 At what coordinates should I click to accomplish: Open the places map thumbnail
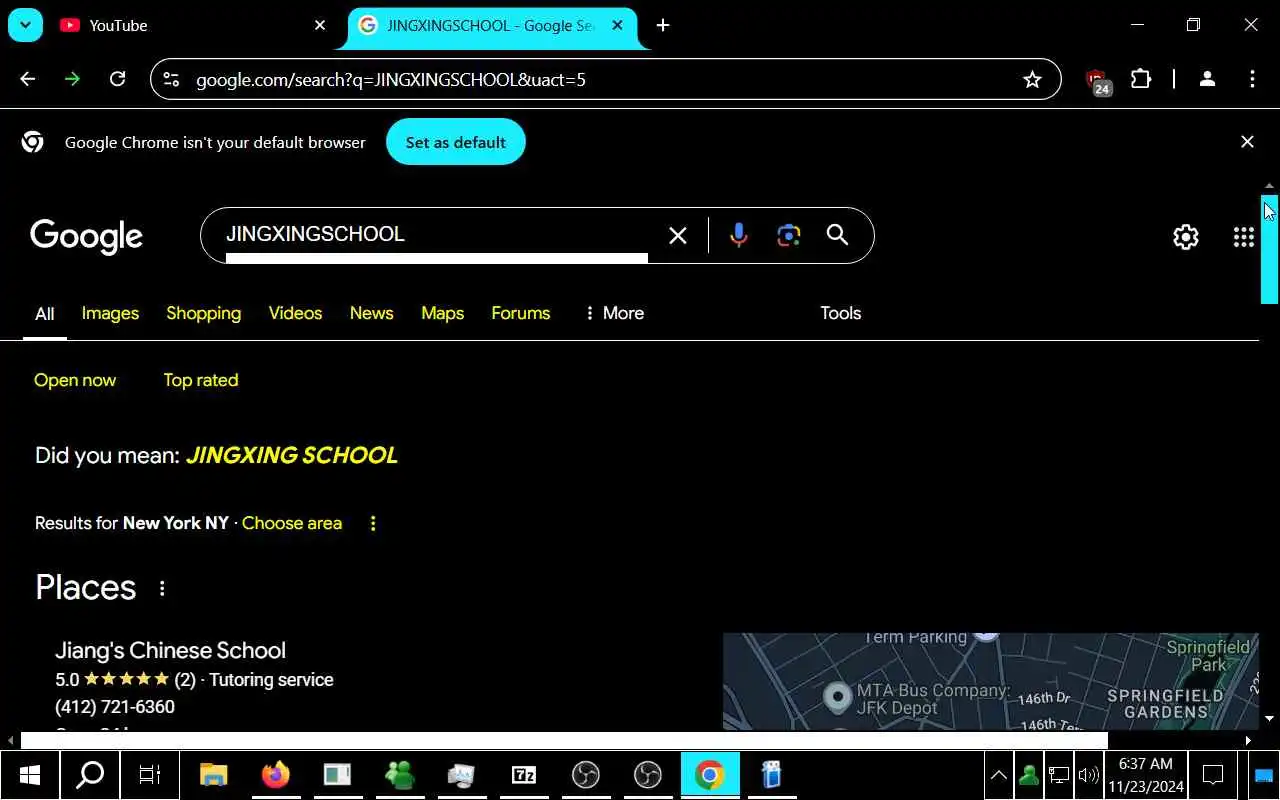990,681
